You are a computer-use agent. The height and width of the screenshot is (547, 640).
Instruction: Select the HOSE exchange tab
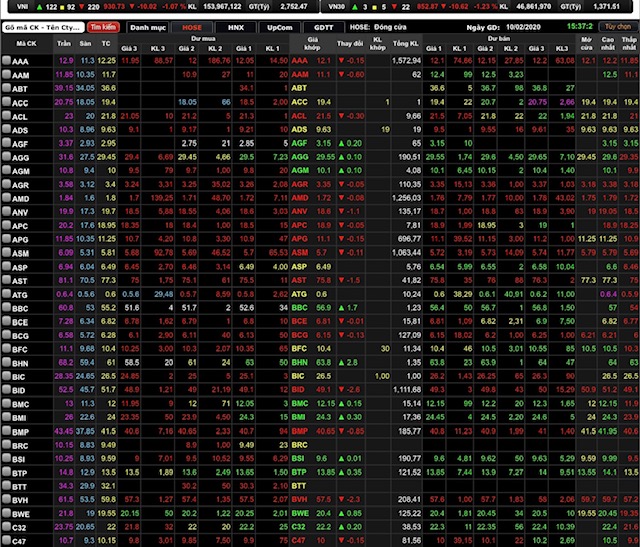[190, 27]
